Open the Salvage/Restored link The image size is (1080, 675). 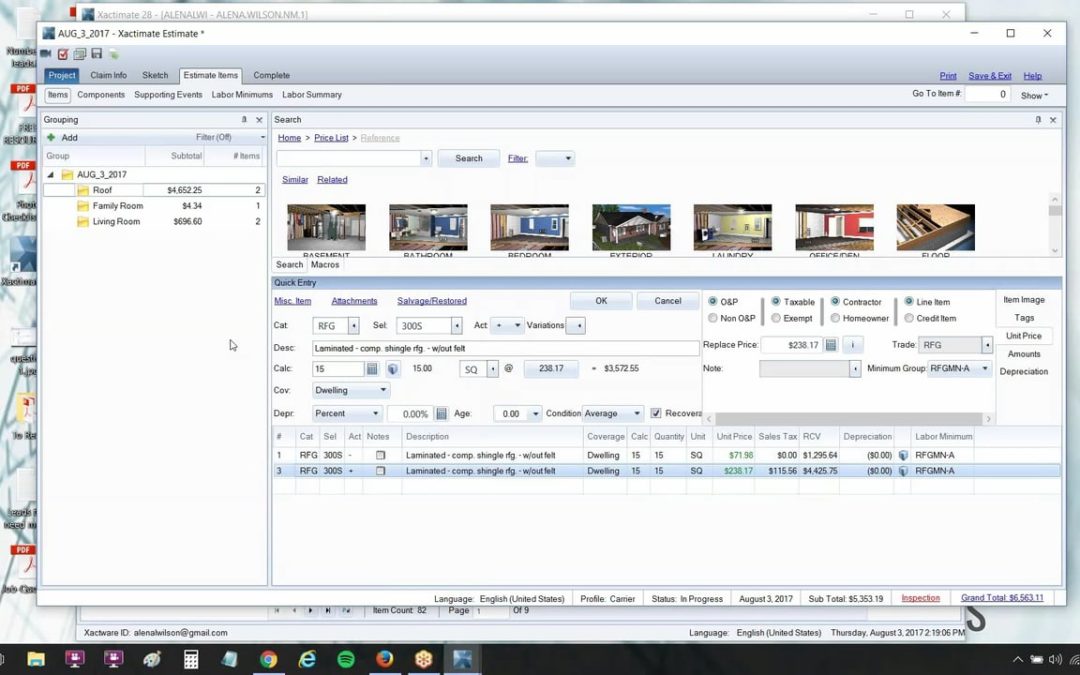click(x=432, y=301)
